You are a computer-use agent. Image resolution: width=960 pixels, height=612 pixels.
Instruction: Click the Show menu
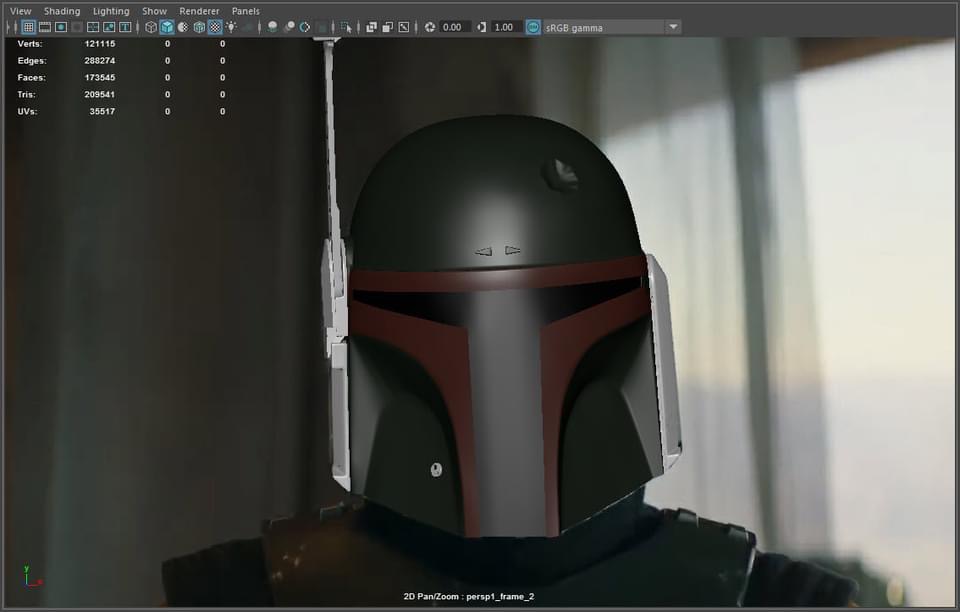tap(154, 11)
